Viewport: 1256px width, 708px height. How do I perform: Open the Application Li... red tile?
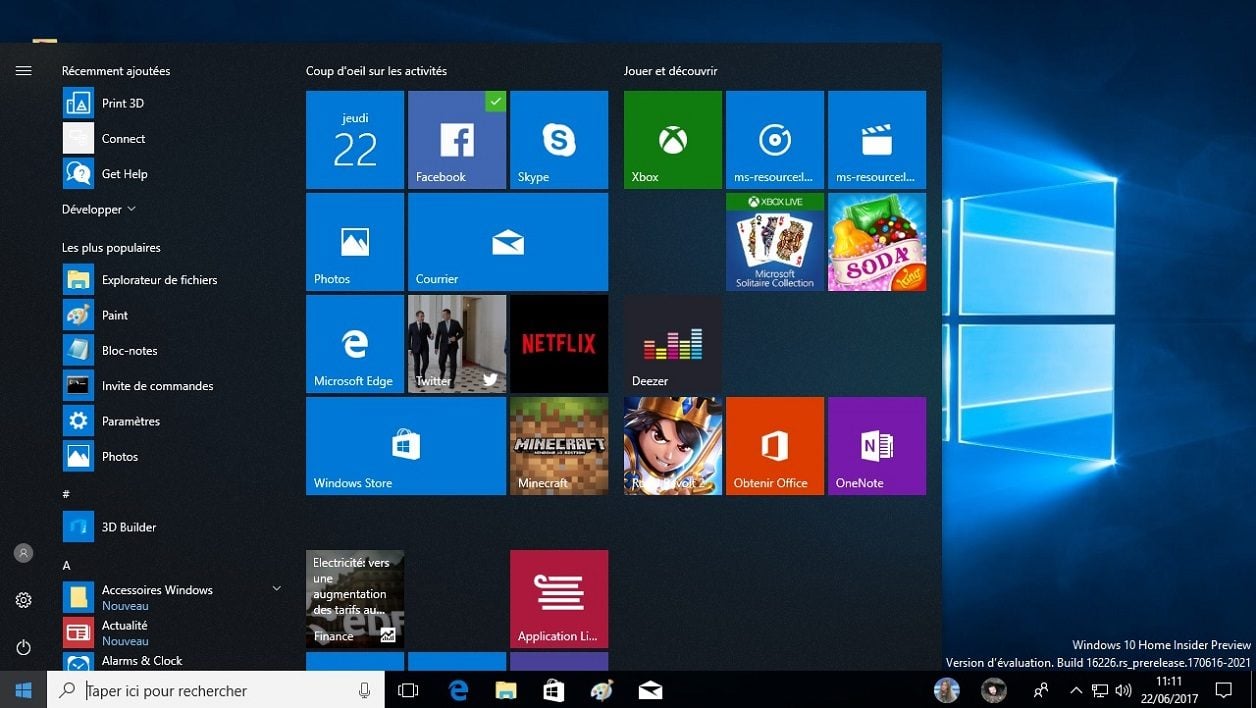point(559,599)
